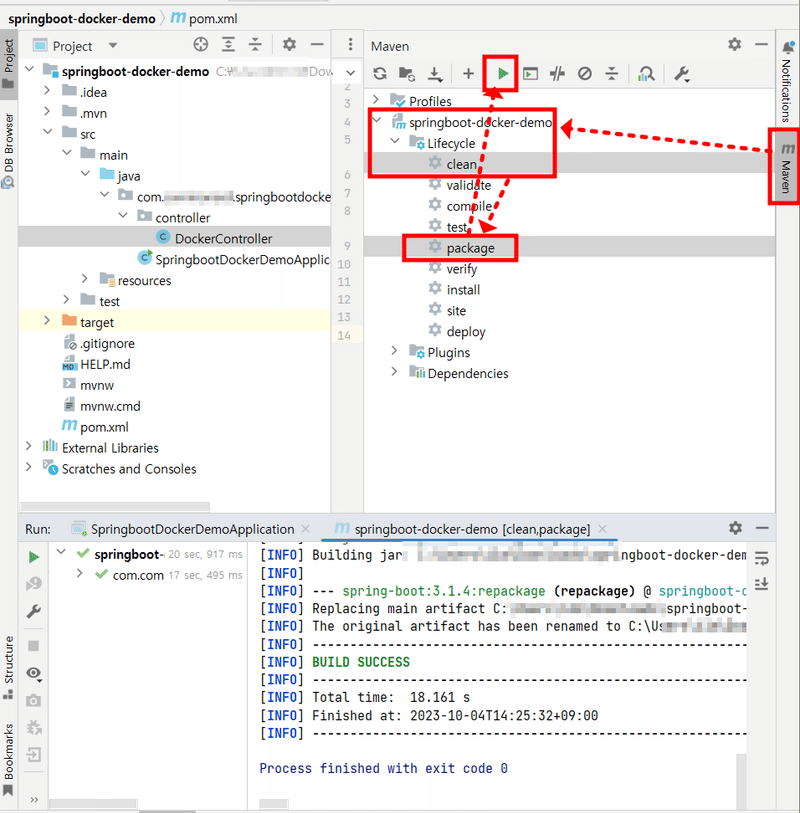This screenshot has height=813, width=800.
Task: Toggle Run panel eye view options
Action: tap(34, 674)
